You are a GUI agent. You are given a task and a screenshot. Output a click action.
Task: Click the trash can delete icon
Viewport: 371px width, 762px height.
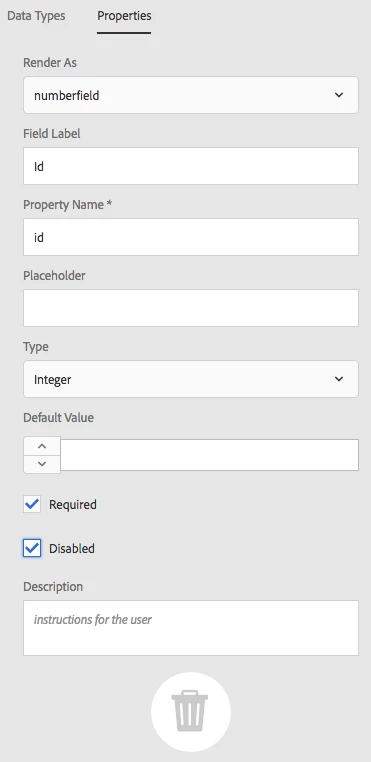[x=190, y=712]
